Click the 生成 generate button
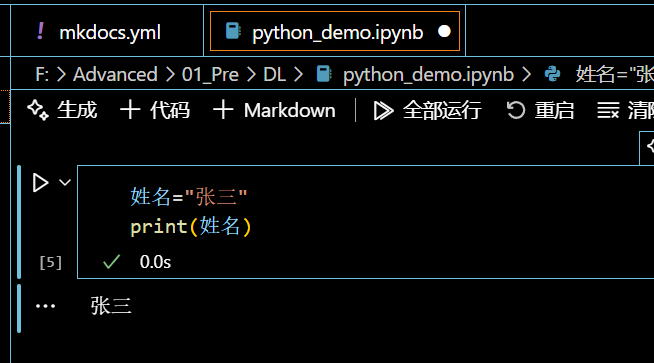 (63, 111)
